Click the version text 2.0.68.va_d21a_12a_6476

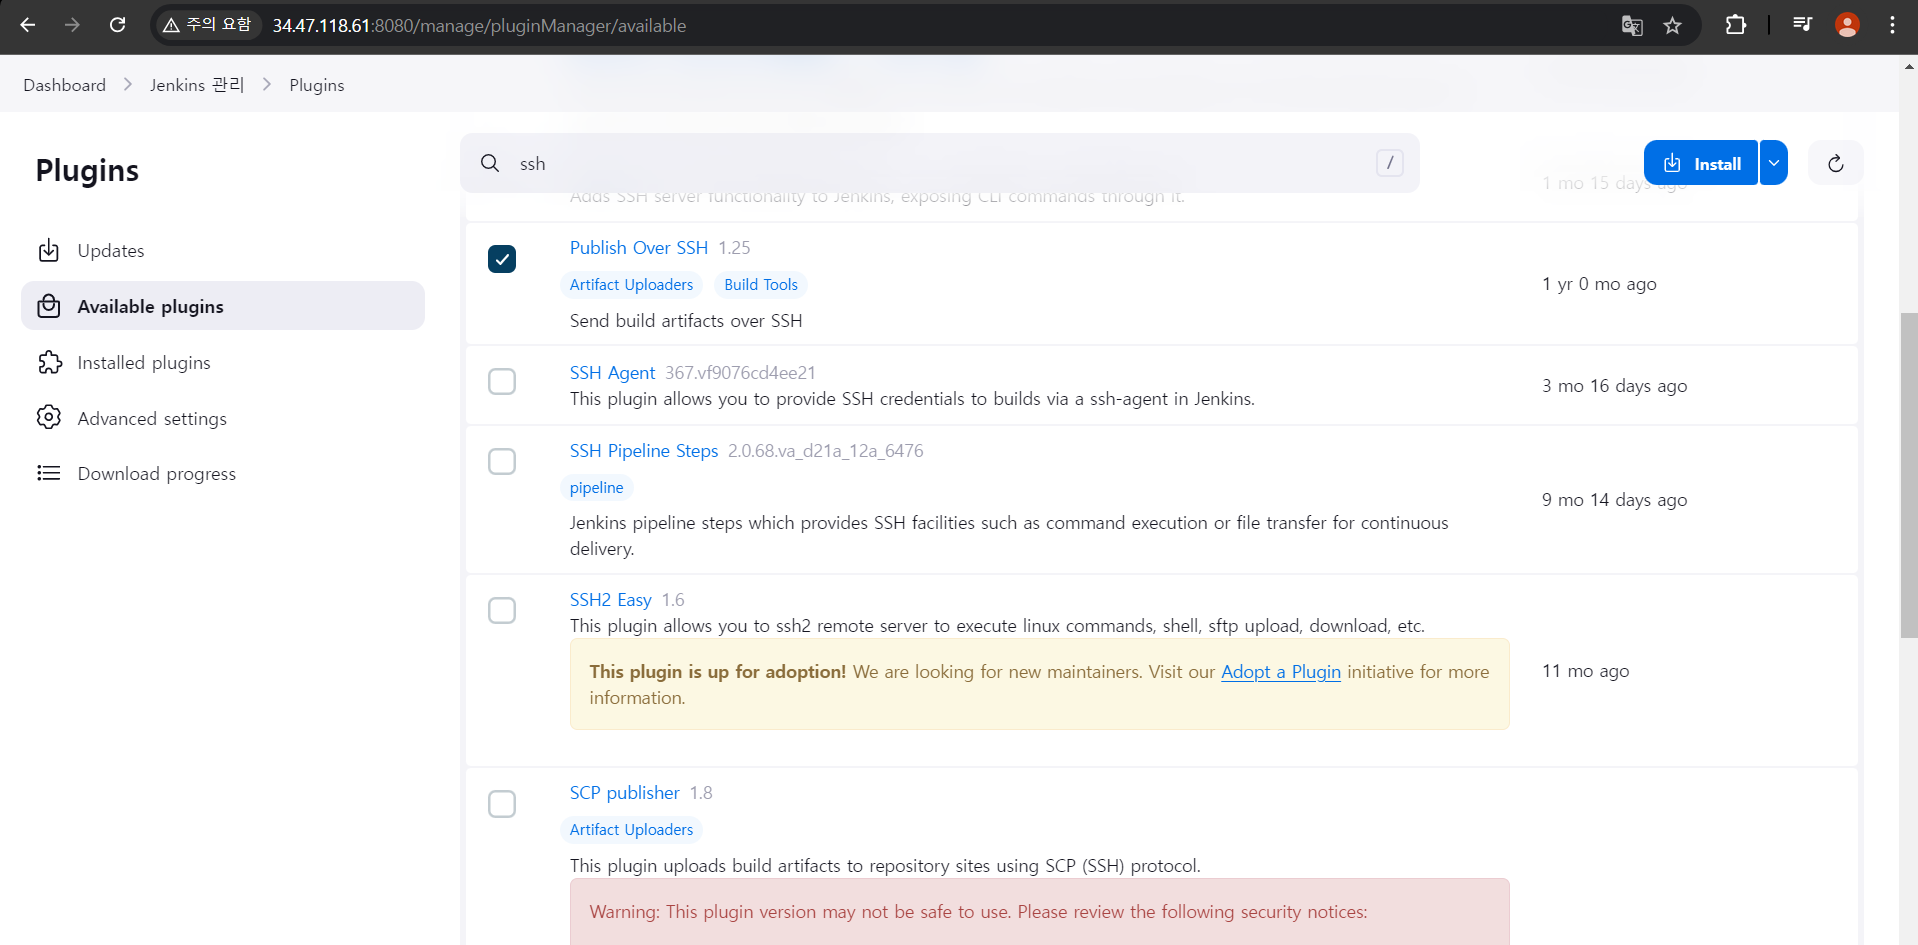click(x=825, y=451)
